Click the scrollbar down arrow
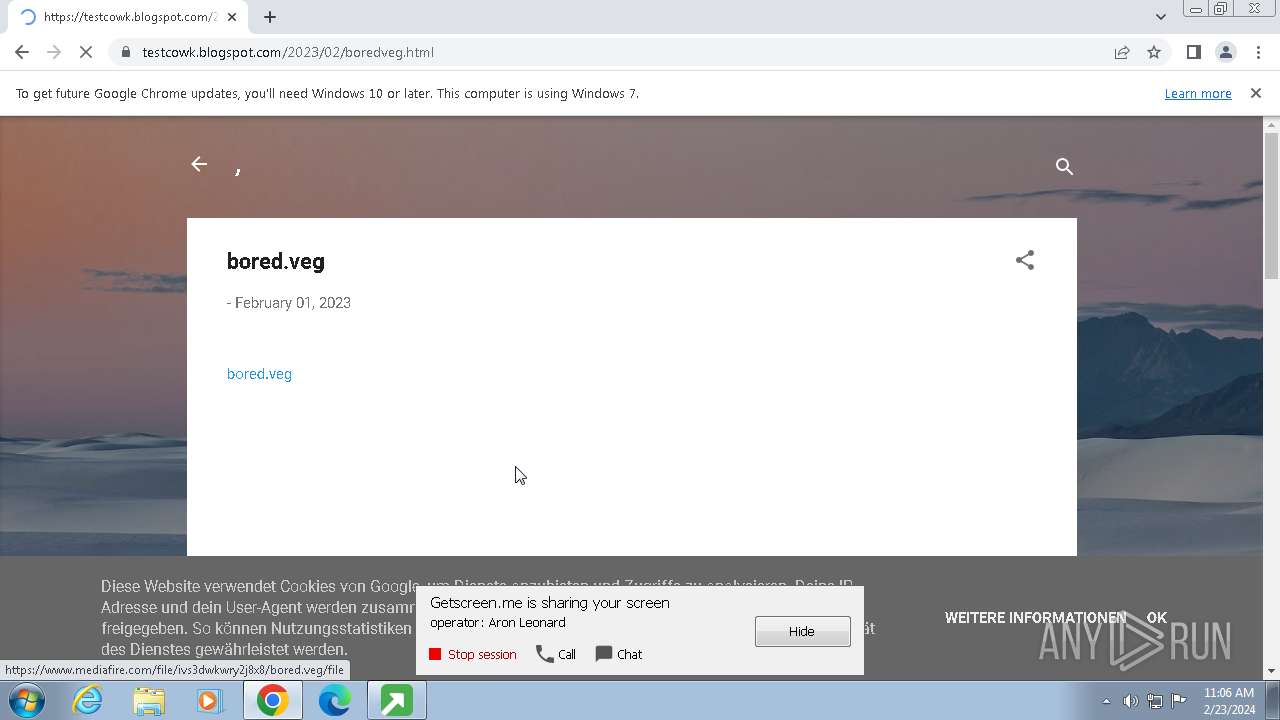 [x=1272, y=671]
